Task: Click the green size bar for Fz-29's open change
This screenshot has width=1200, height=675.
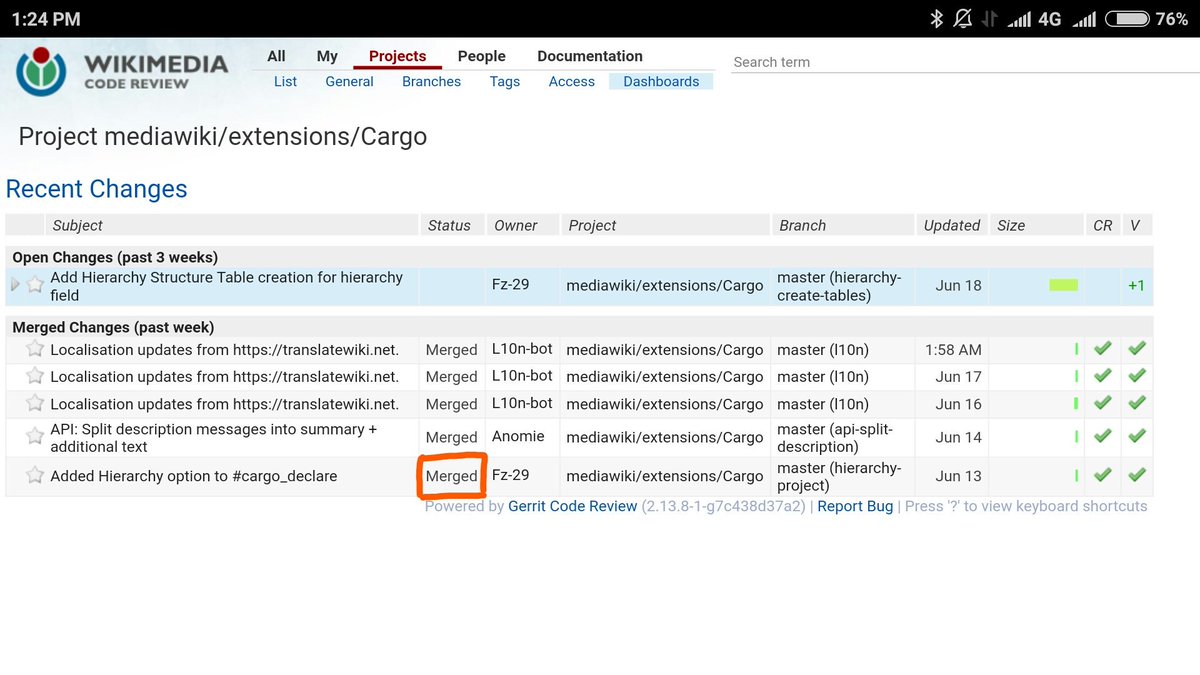Action: [x=1063, y=285]
